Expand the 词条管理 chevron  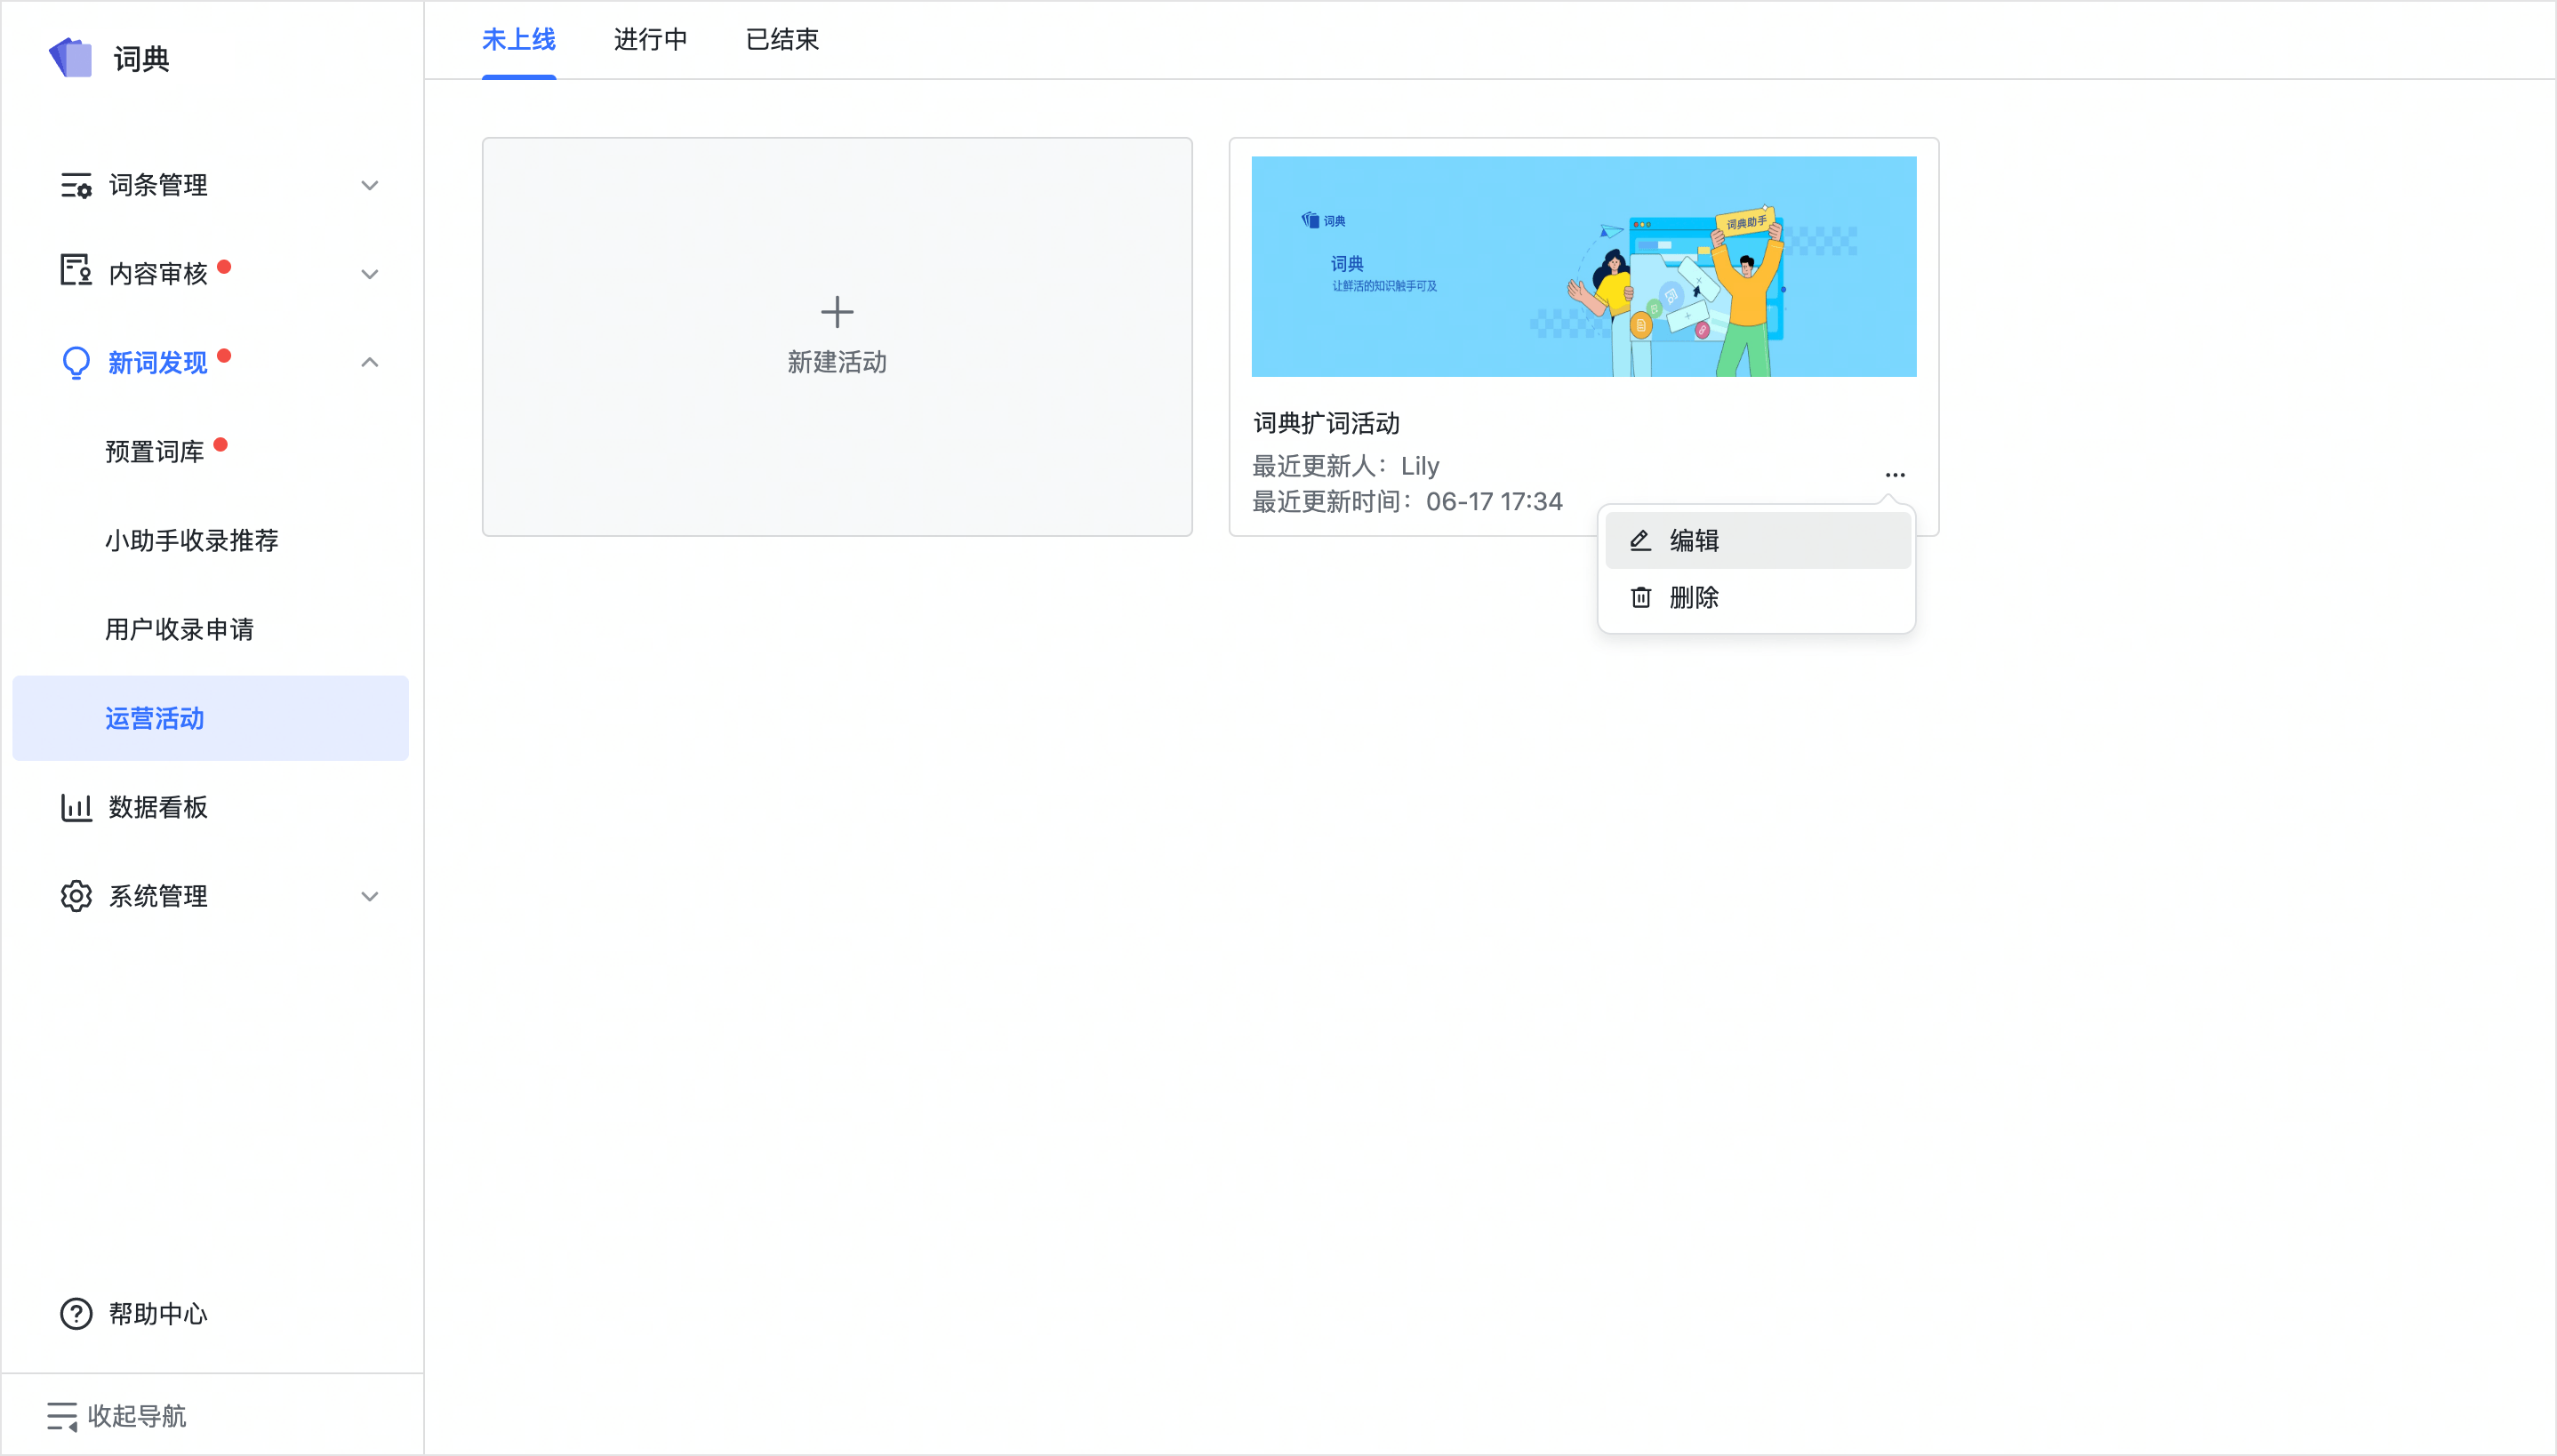coord(369,185)
